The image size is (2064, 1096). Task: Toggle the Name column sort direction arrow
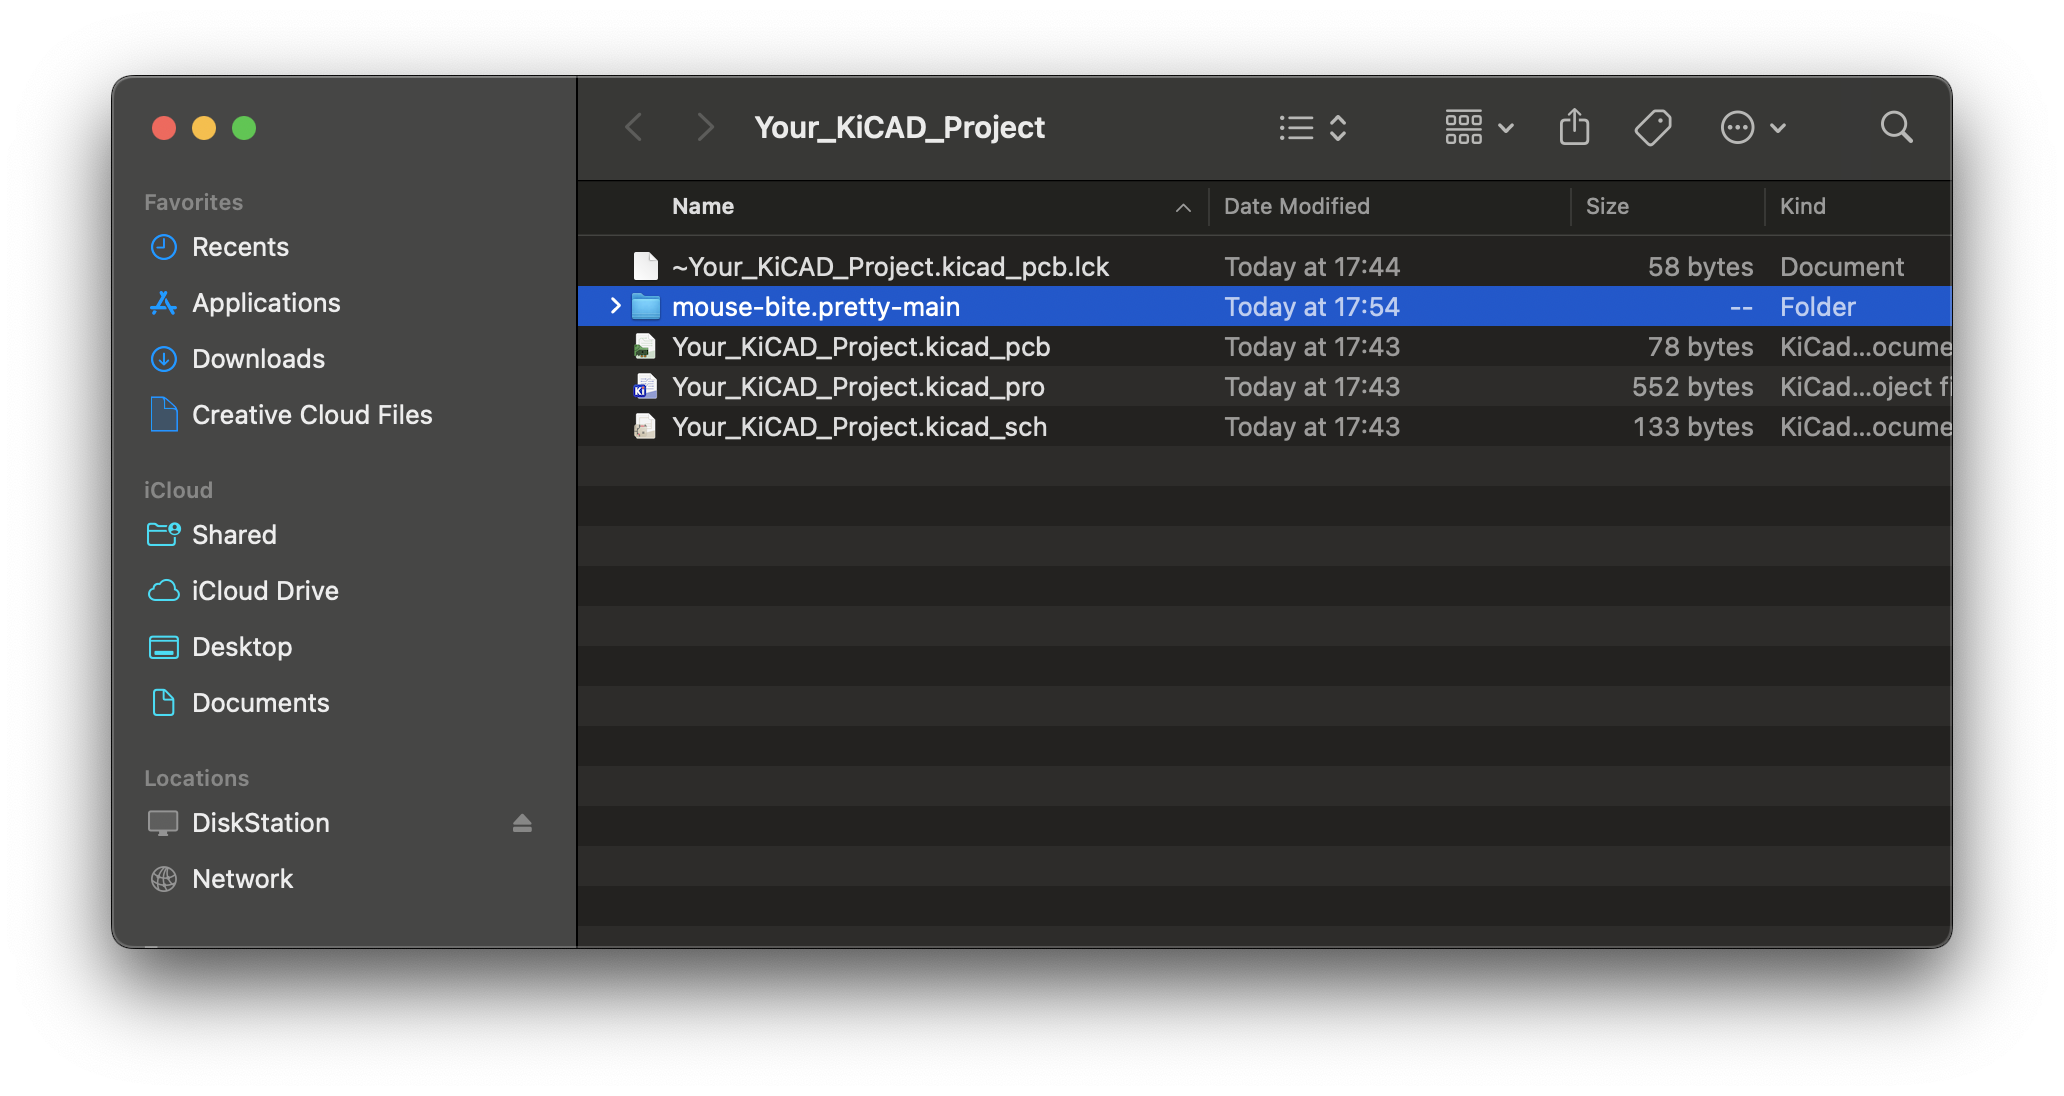[x=1183, y=207]
